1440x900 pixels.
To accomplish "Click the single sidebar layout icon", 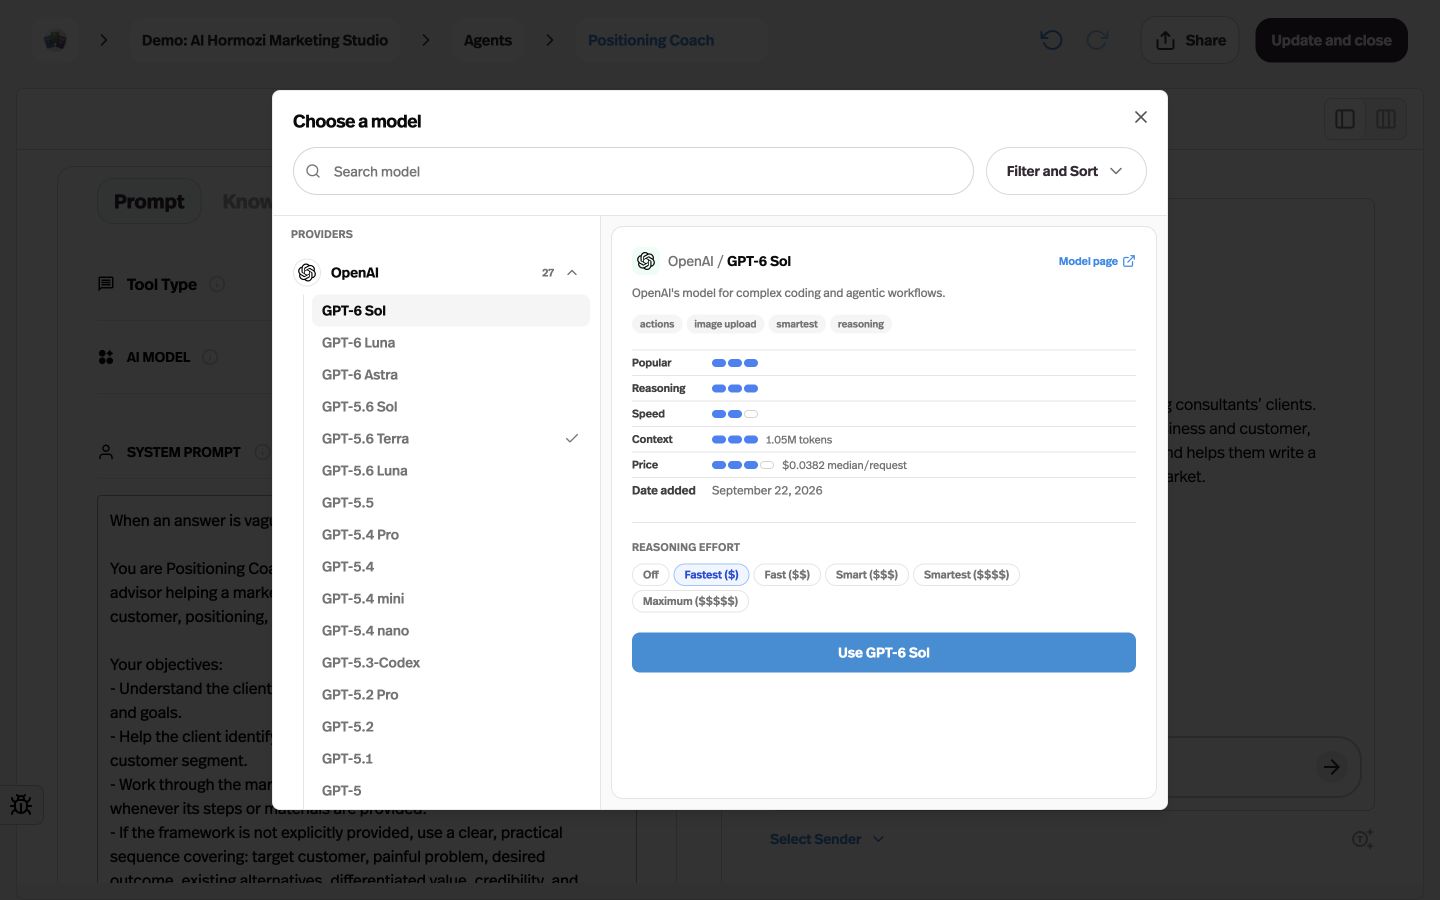I will (1345, 119).
